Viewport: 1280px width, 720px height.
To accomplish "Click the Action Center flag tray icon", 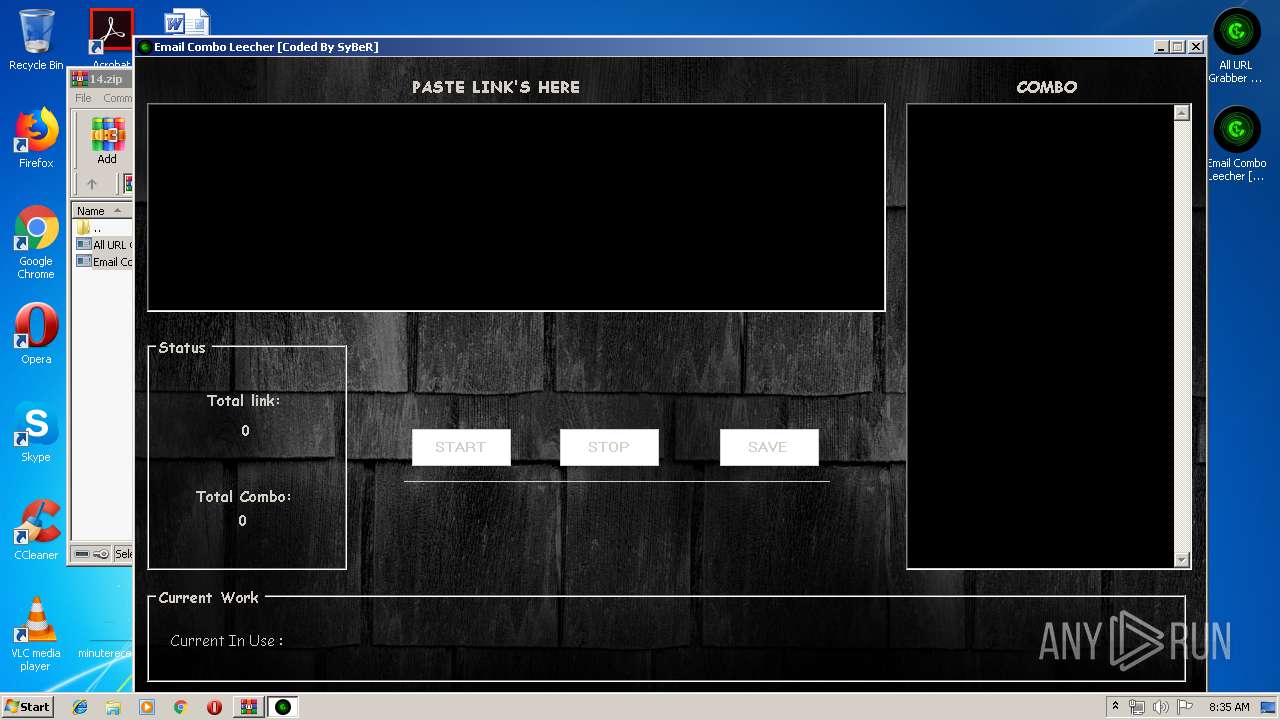I will coord(1185,707).
